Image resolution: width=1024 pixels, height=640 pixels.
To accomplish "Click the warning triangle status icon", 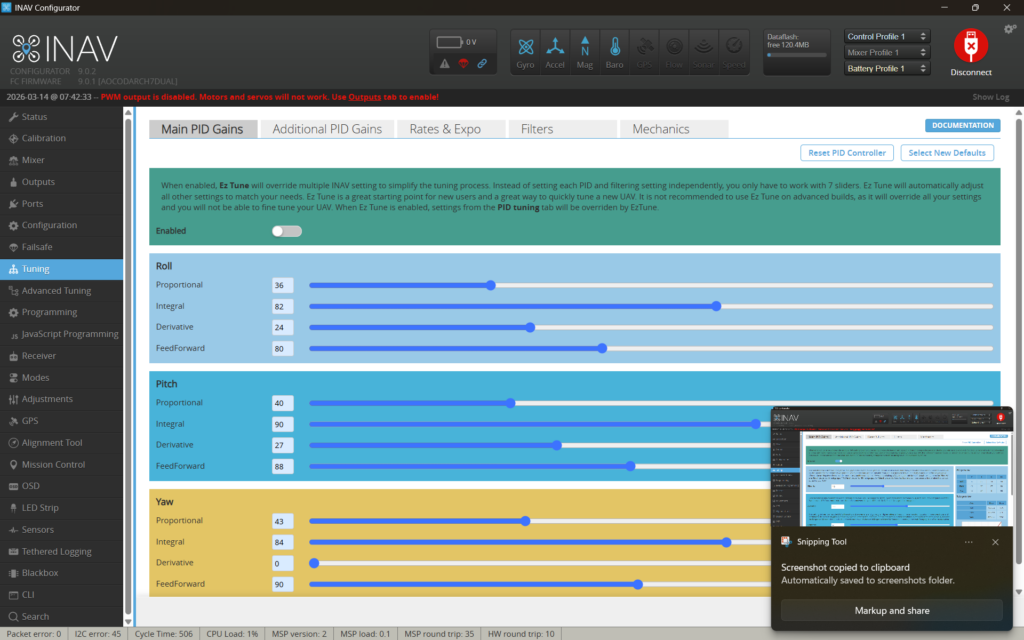I will click(445, 64).
